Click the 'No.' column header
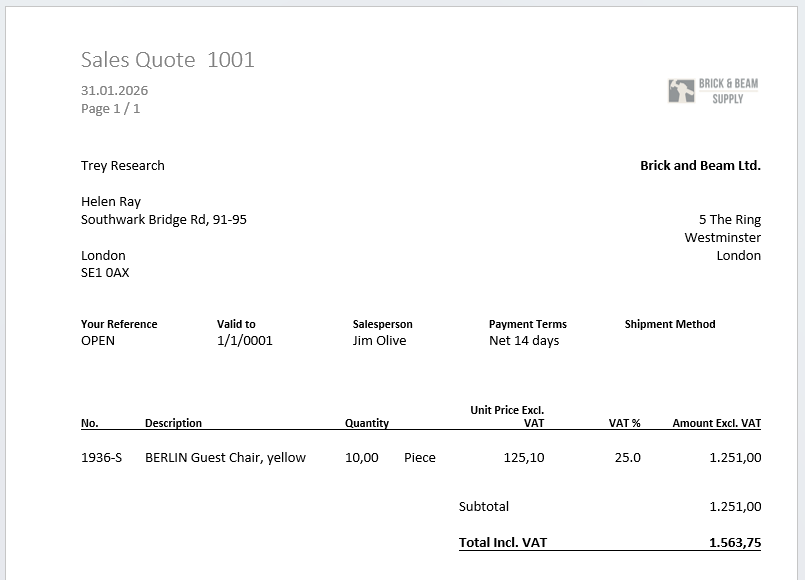The image size is (805, 580). tap(89, 423)
